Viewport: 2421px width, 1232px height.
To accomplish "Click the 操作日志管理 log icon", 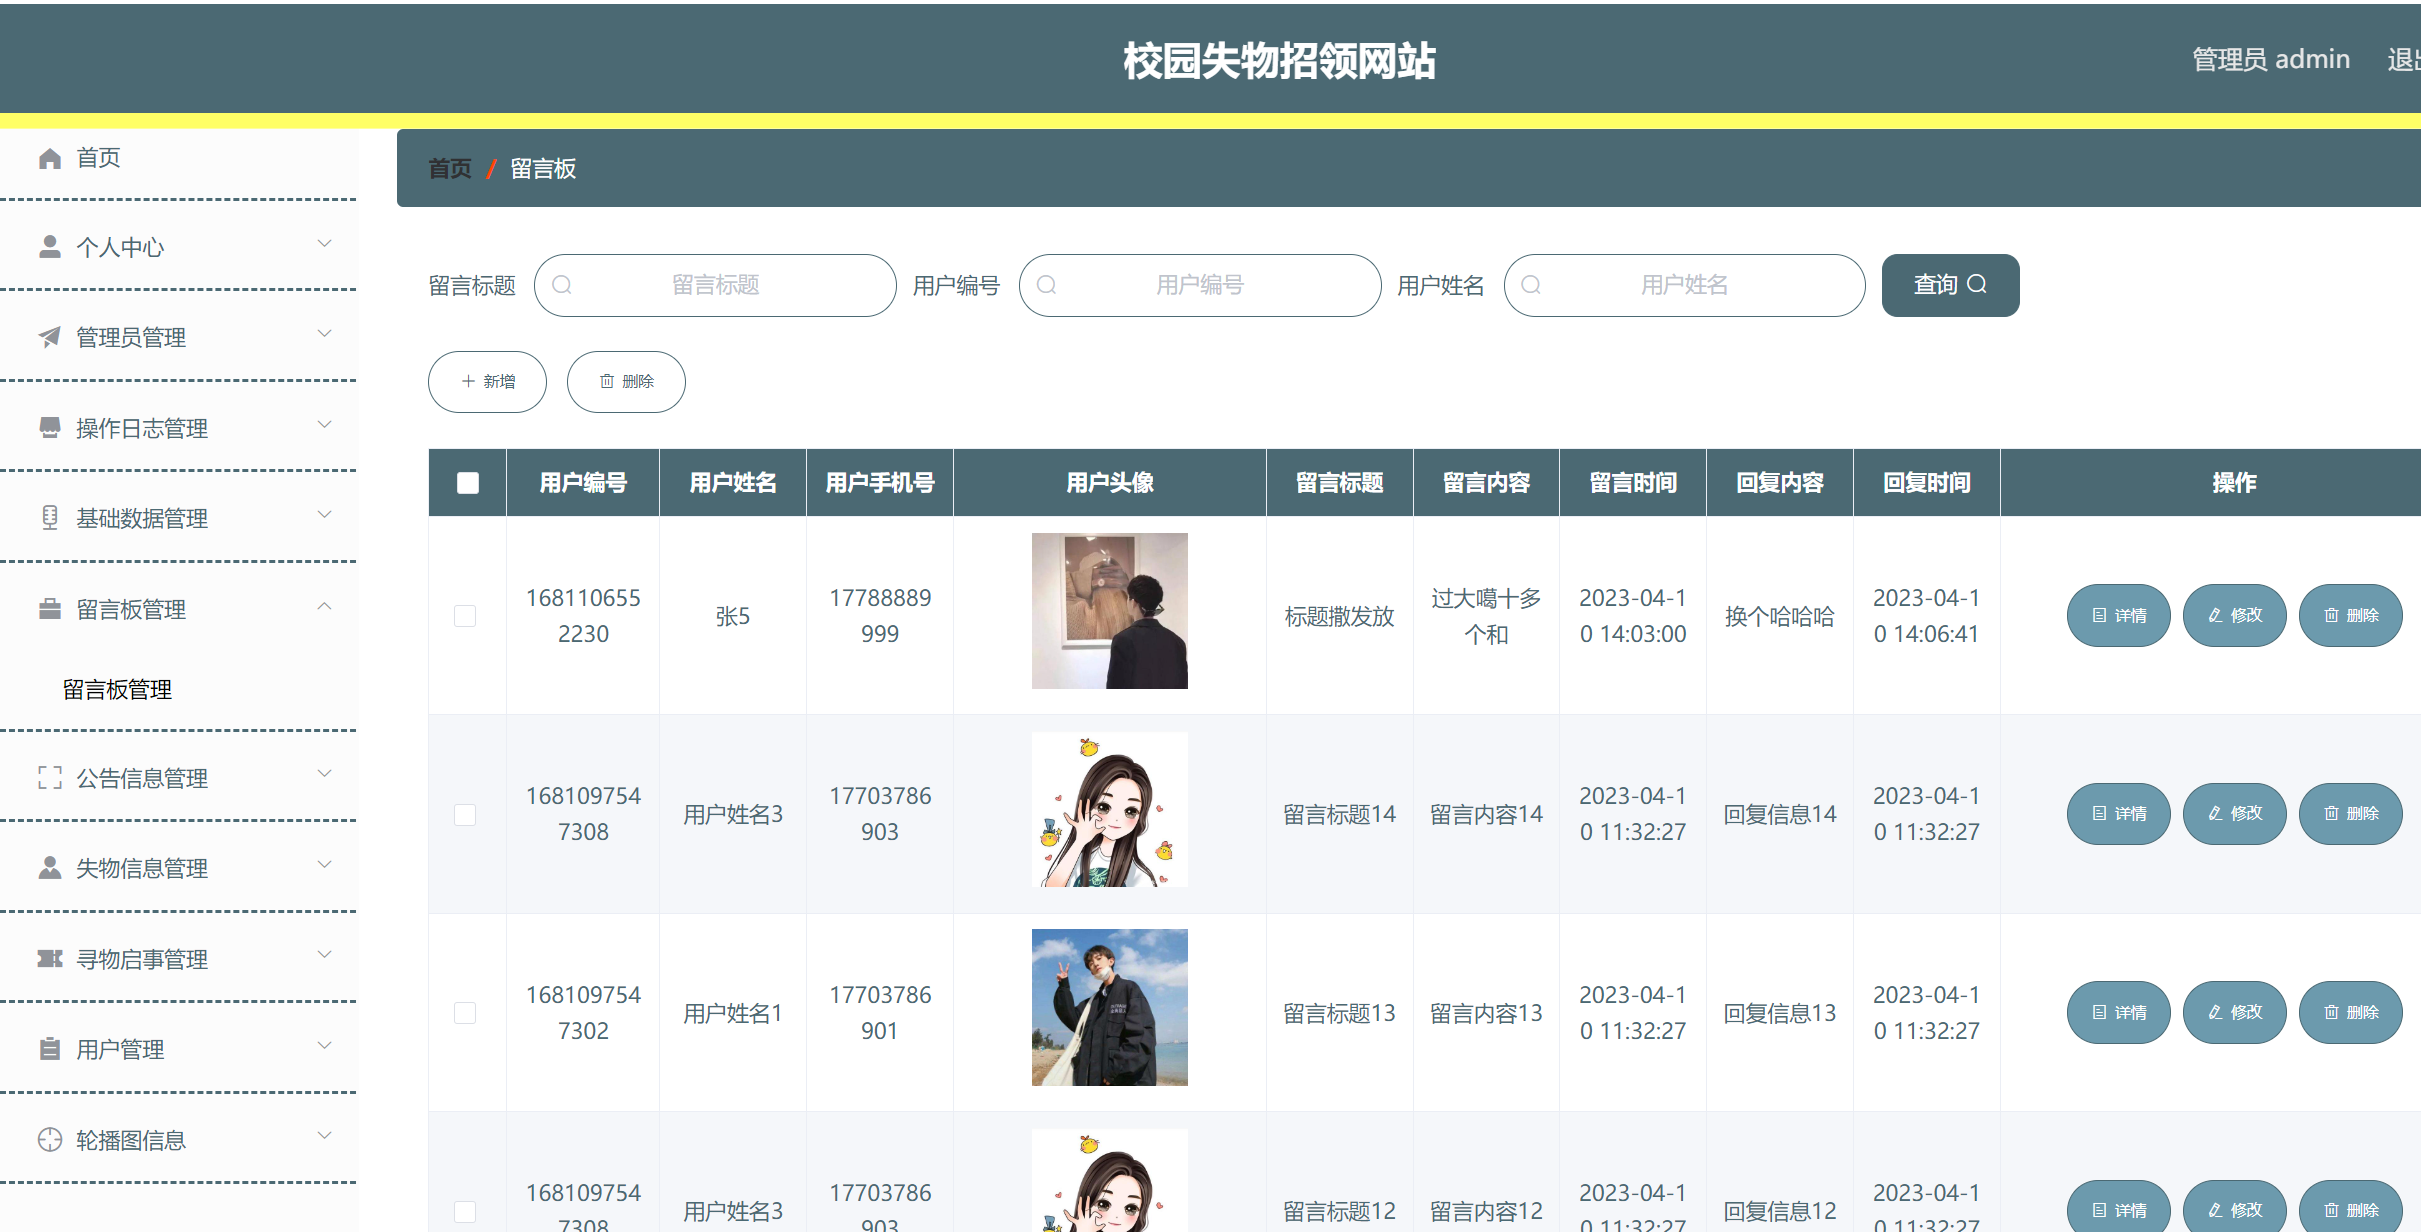I will pyautogui.click(x=49, y=427).
